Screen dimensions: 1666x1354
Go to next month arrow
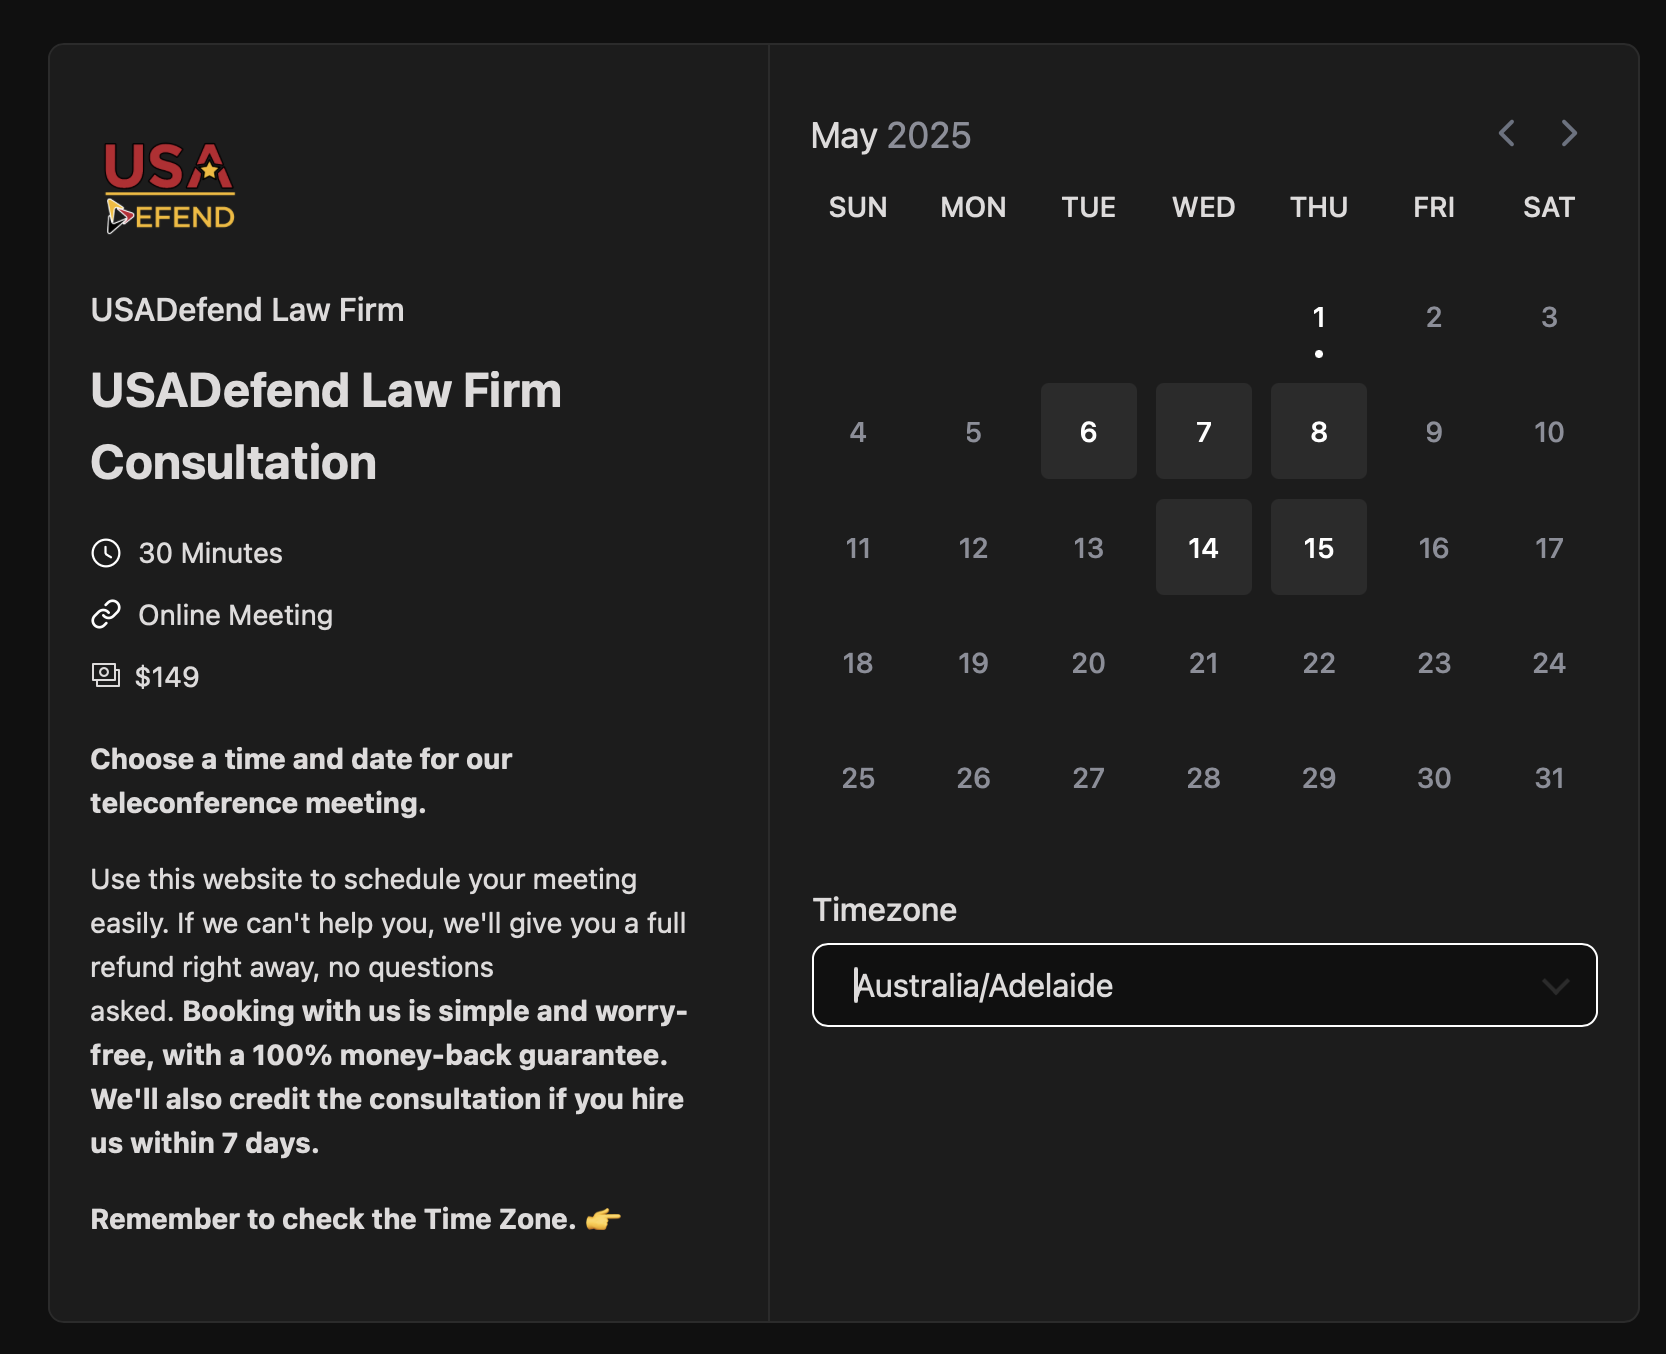tap(1569, 133)
